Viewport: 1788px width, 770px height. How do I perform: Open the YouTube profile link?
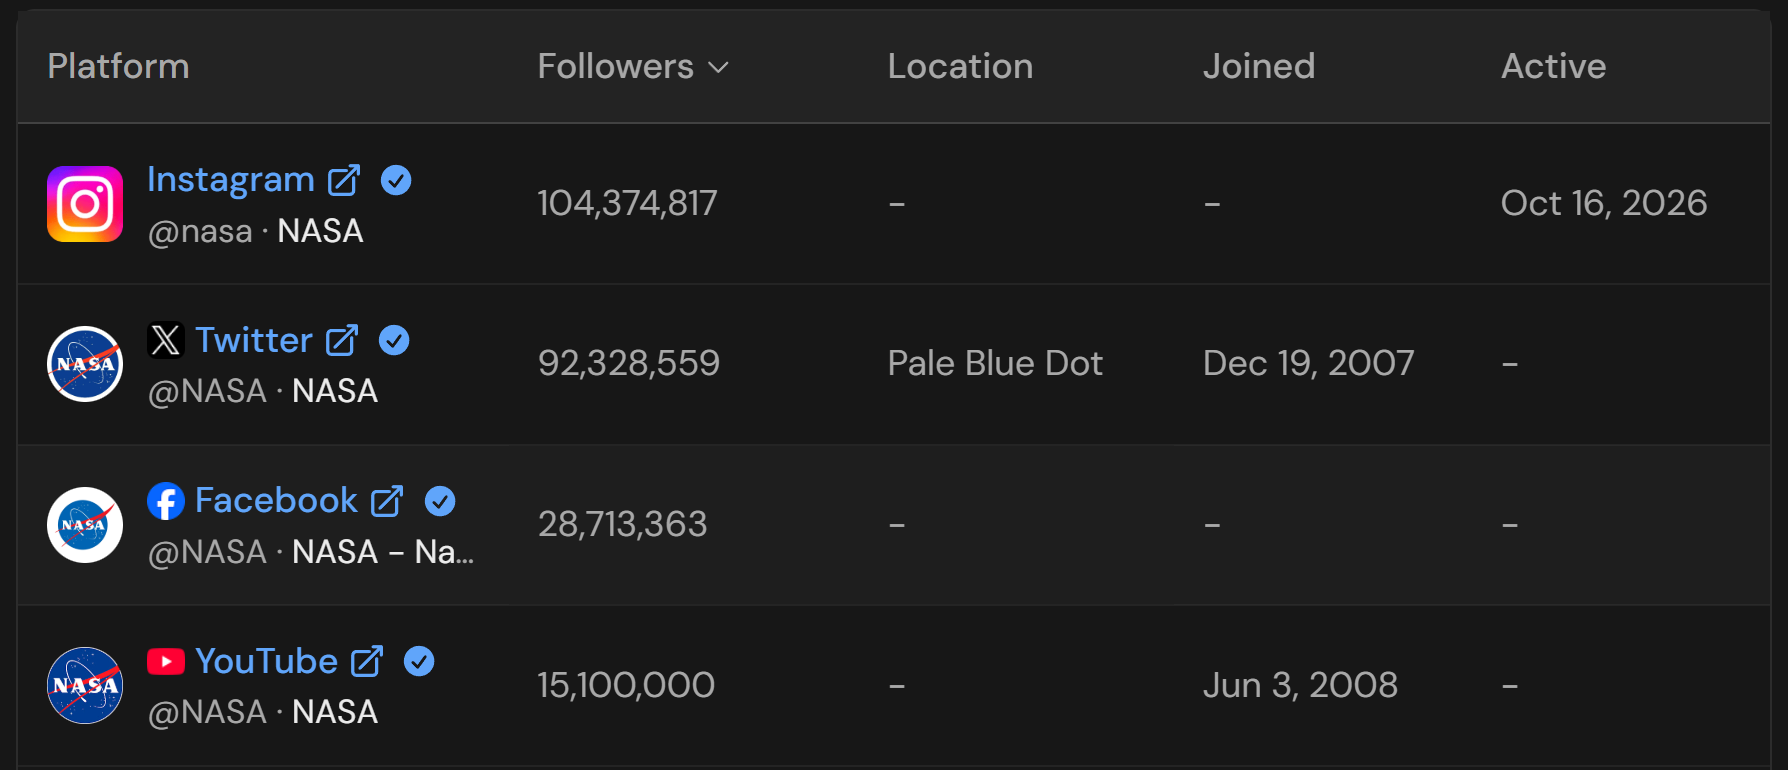pyautogui.click(x=267, y=661)
